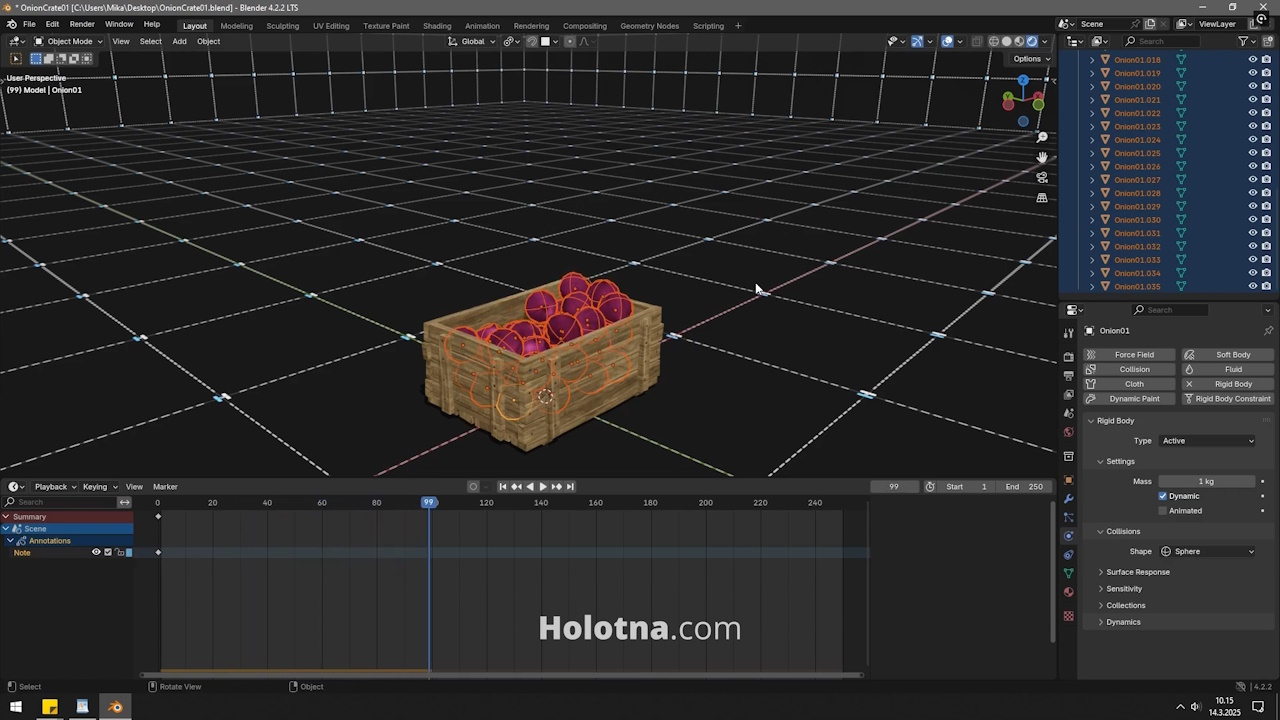Image resolution: width=1280 pixels, height=720 pixels.
Task: Switch to the Shading workspace tab
Action: [437, 25]
